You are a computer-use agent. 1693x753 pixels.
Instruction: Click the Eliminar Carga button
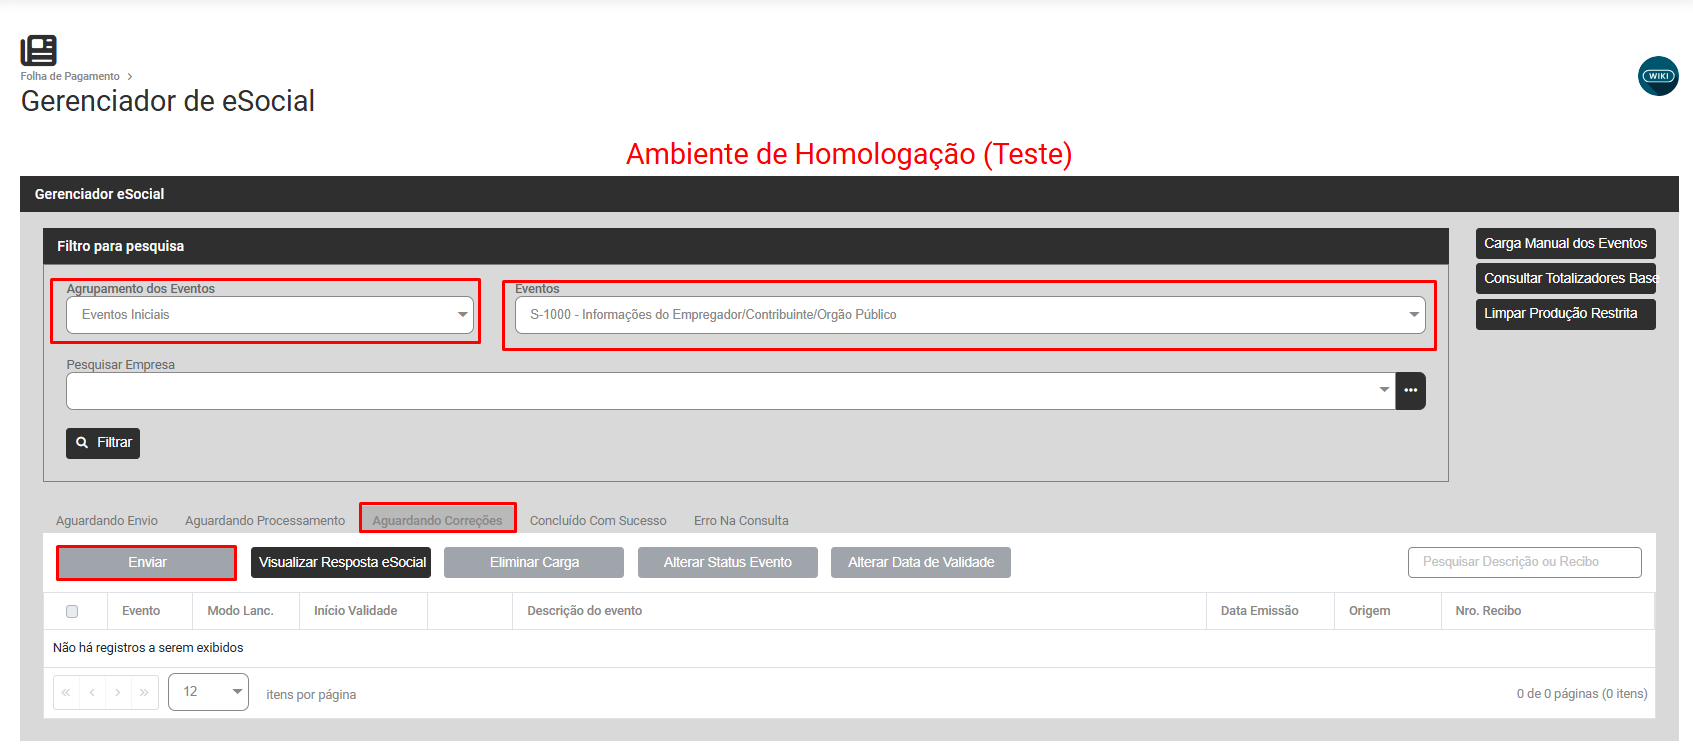pyautogui.click(x=534, y=563)
